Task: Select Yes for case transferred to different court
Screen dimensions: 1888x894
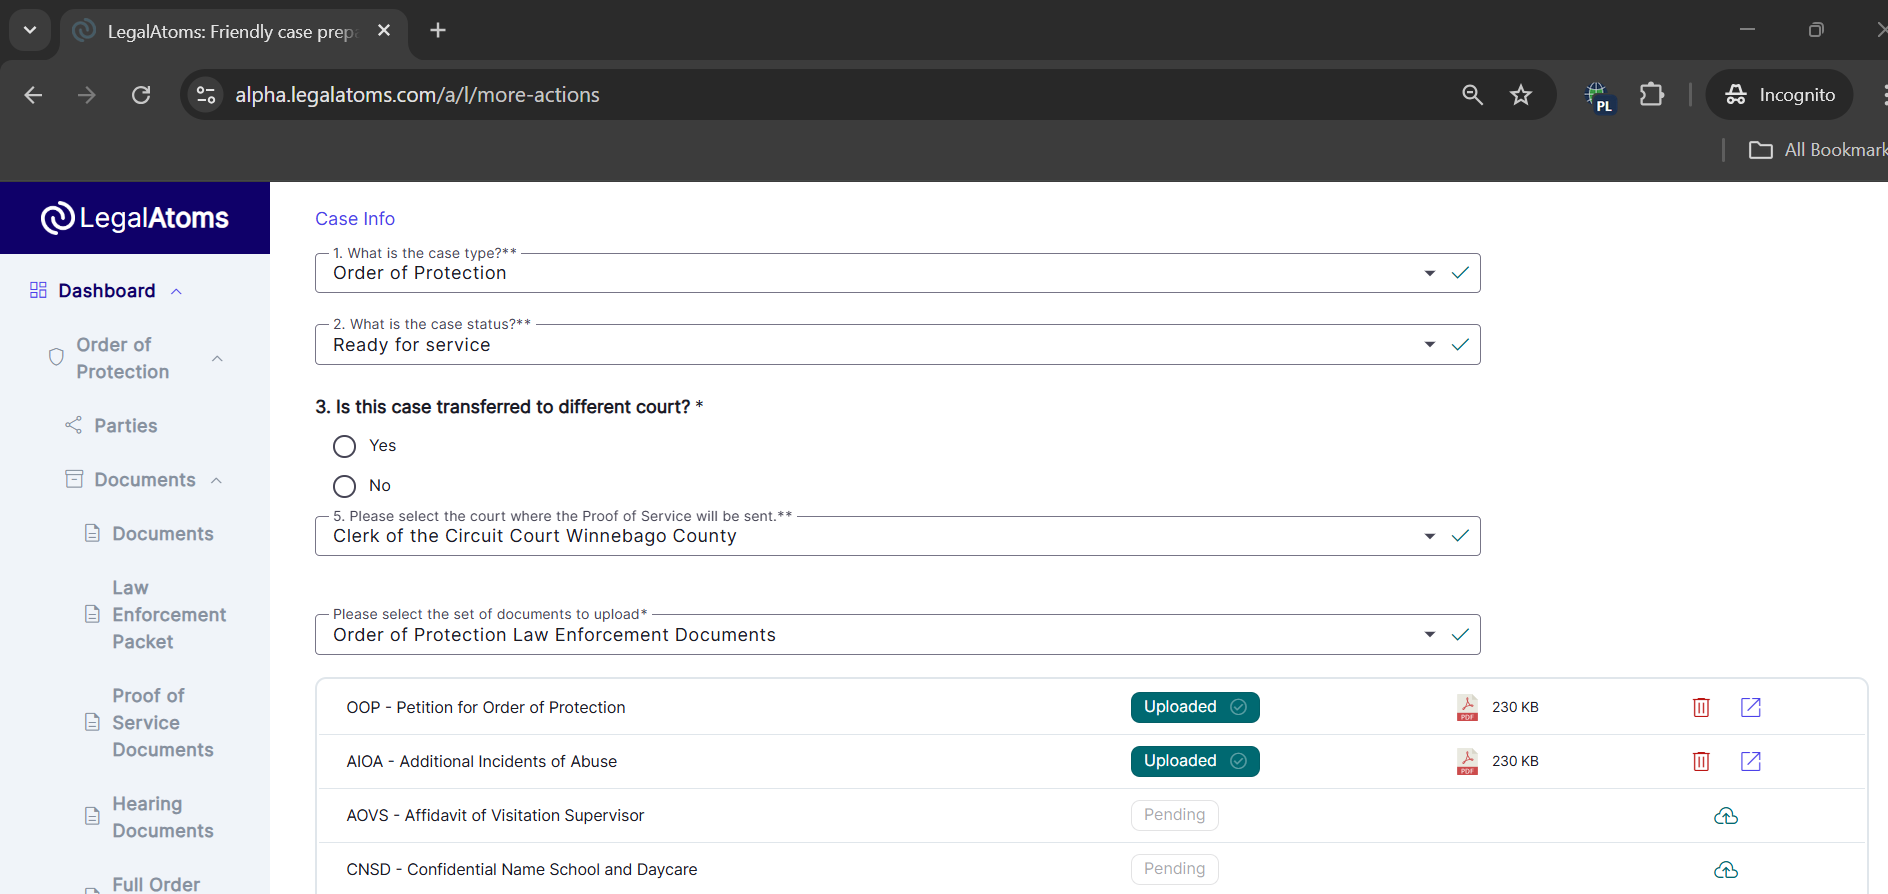Action: point(345,446)
